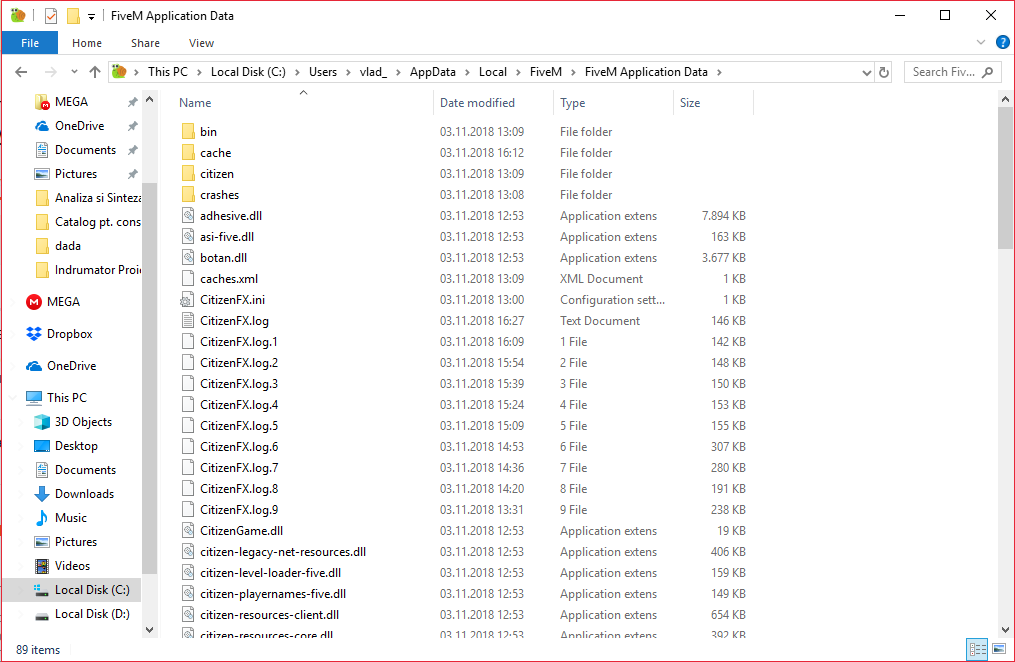Go up one folder level

[x=94, y=72]
